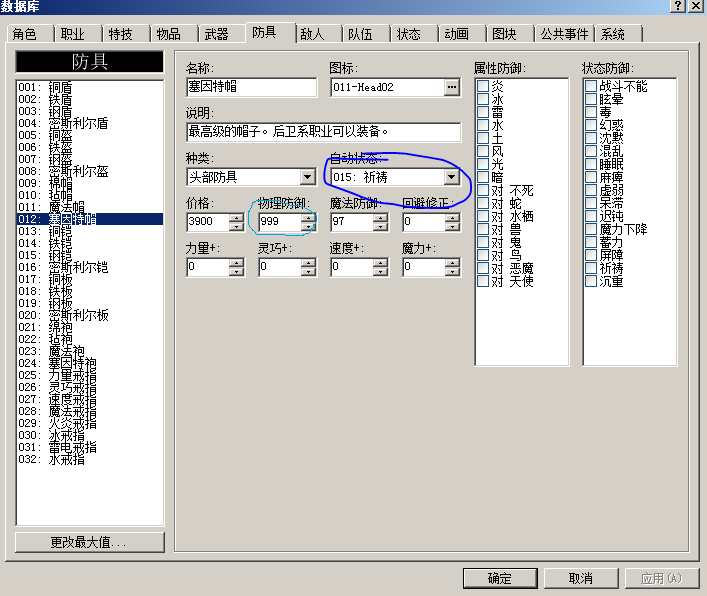The image size is (707, 596).
Task: Enable 战斗不能 state defense checkbox
Action: [591, 86]
